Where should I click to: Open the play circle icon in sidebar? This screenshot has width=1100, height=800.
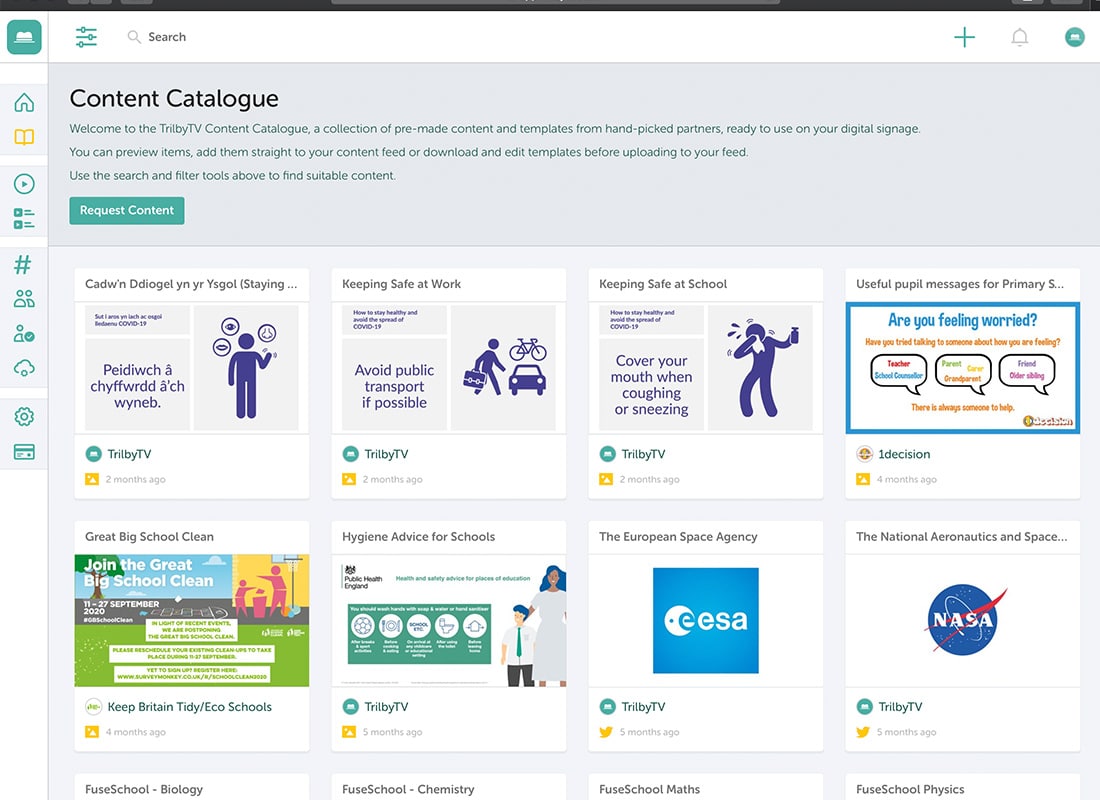pyautogui.click(x=24, y=184)
